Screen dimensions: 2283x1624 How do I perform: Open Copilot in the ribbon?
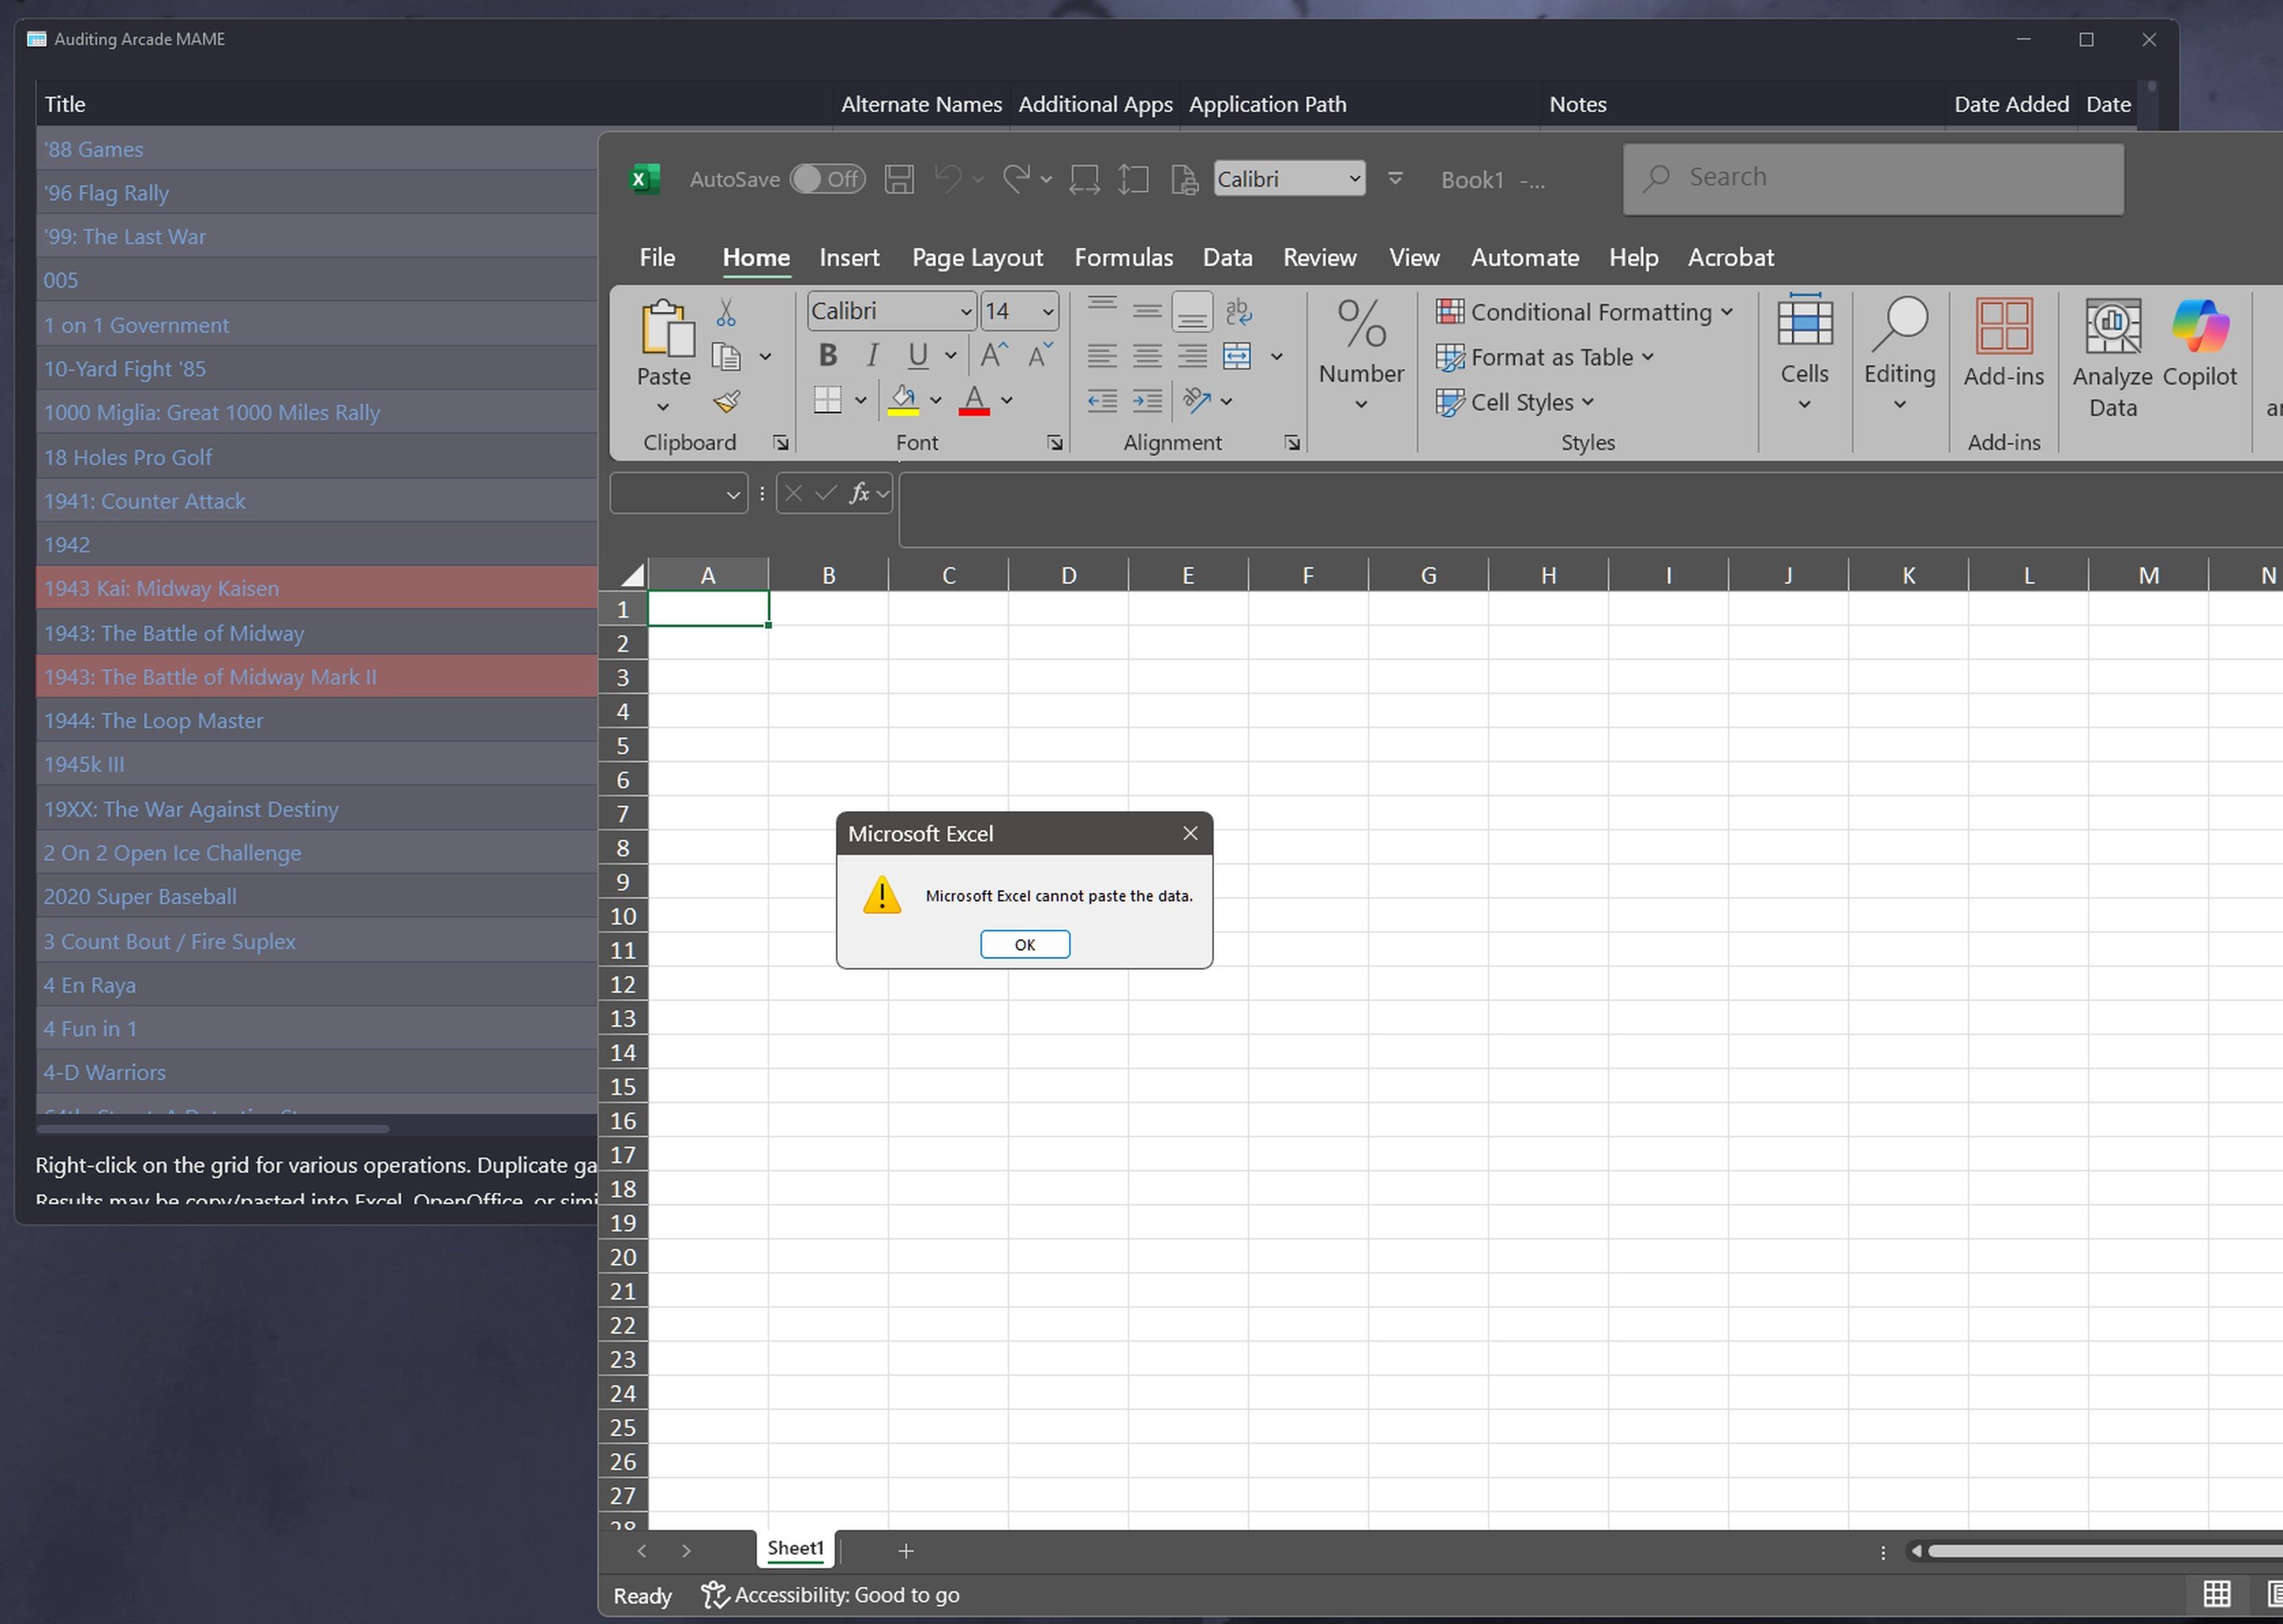click(x=2199, y=343)
